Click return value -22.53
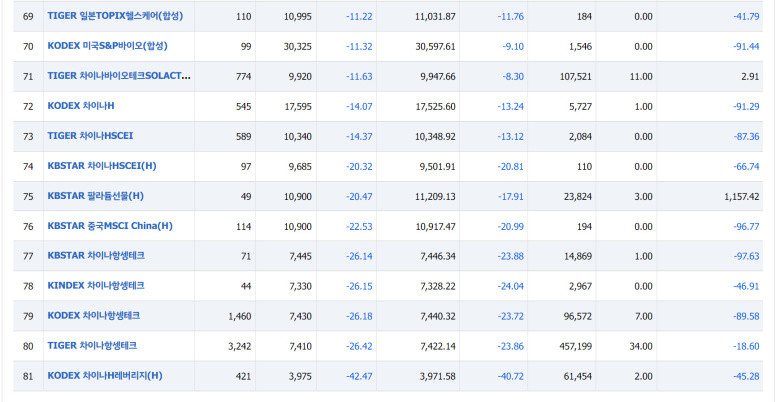 pos(359,226)
